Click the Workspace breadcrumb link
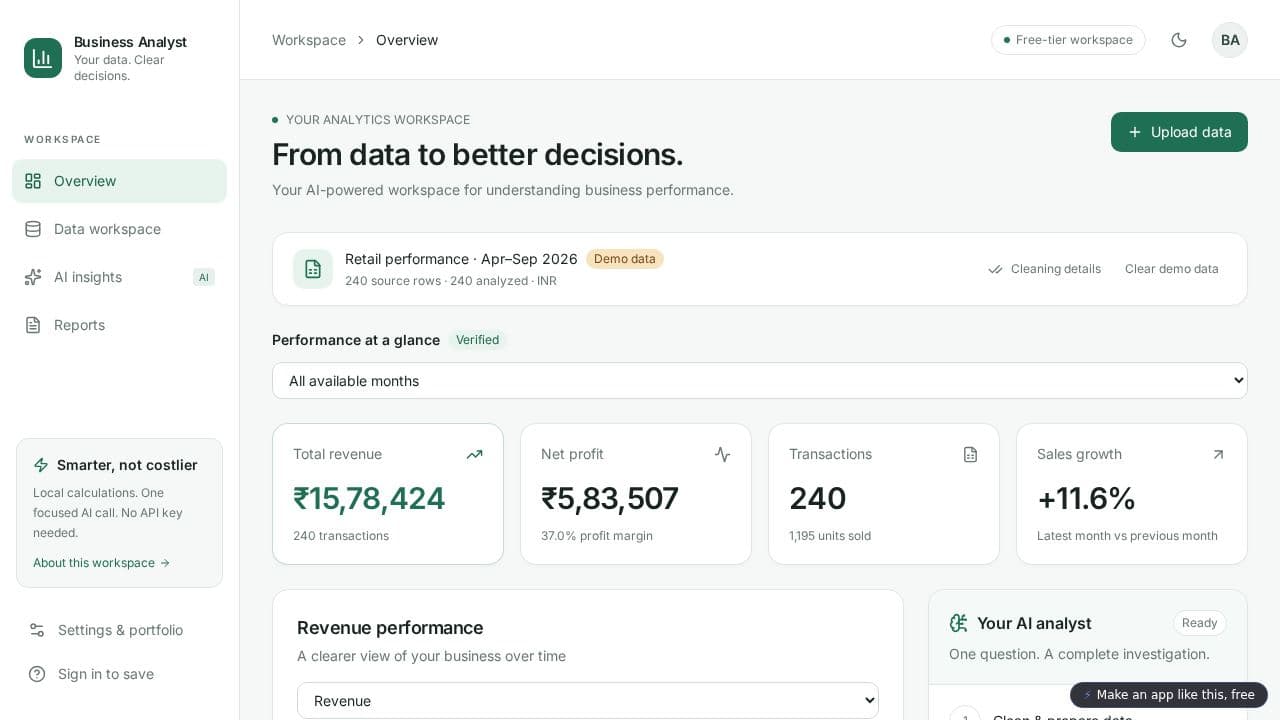This screenshot has height=720, width=1280. [x=309, y=40]
